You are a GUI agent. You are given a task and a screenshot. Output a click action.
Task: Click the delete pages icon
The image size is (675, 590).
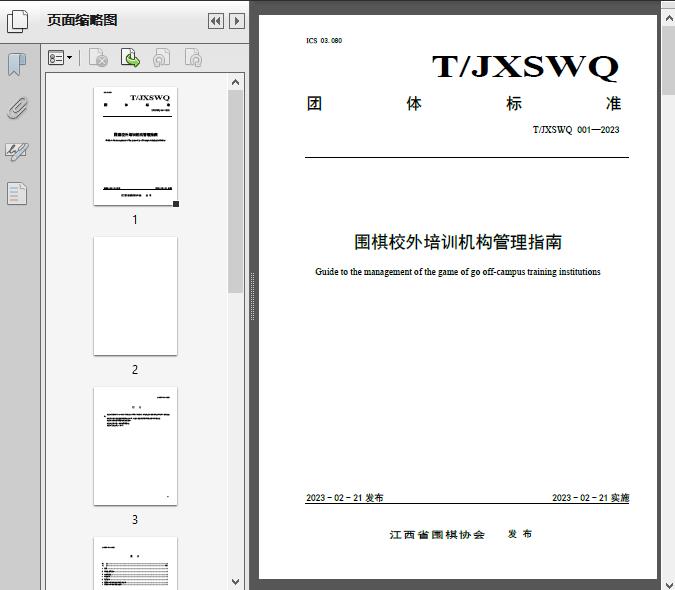(98, 58)
